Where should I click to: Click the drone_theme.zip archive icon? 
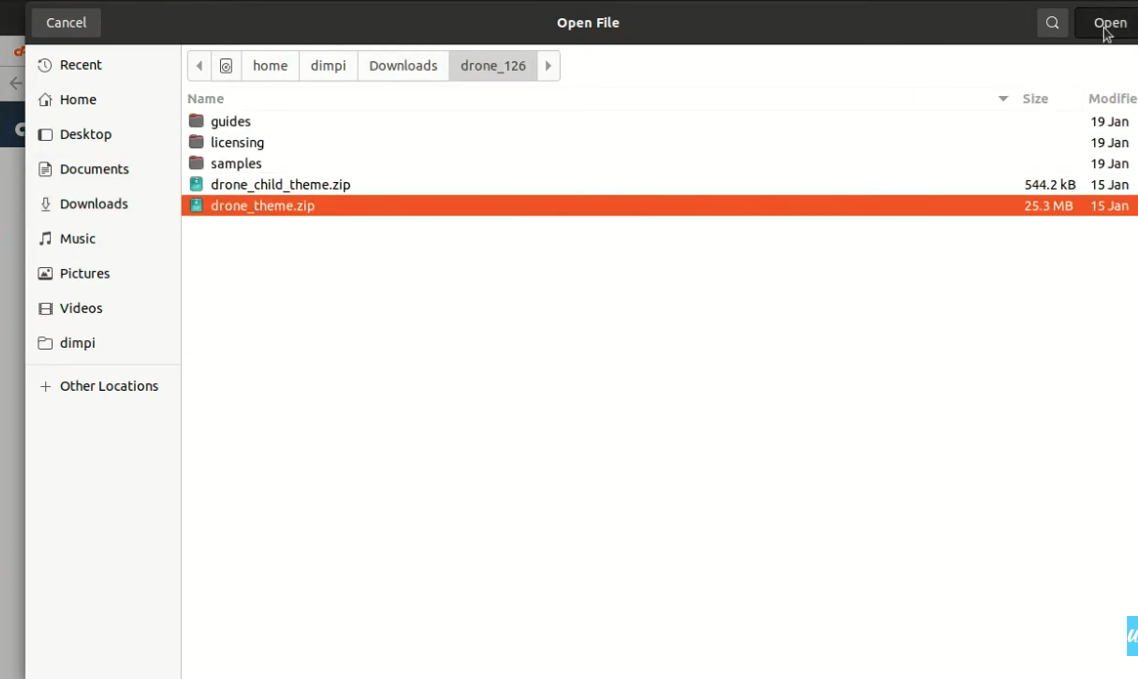coord(196,206)
